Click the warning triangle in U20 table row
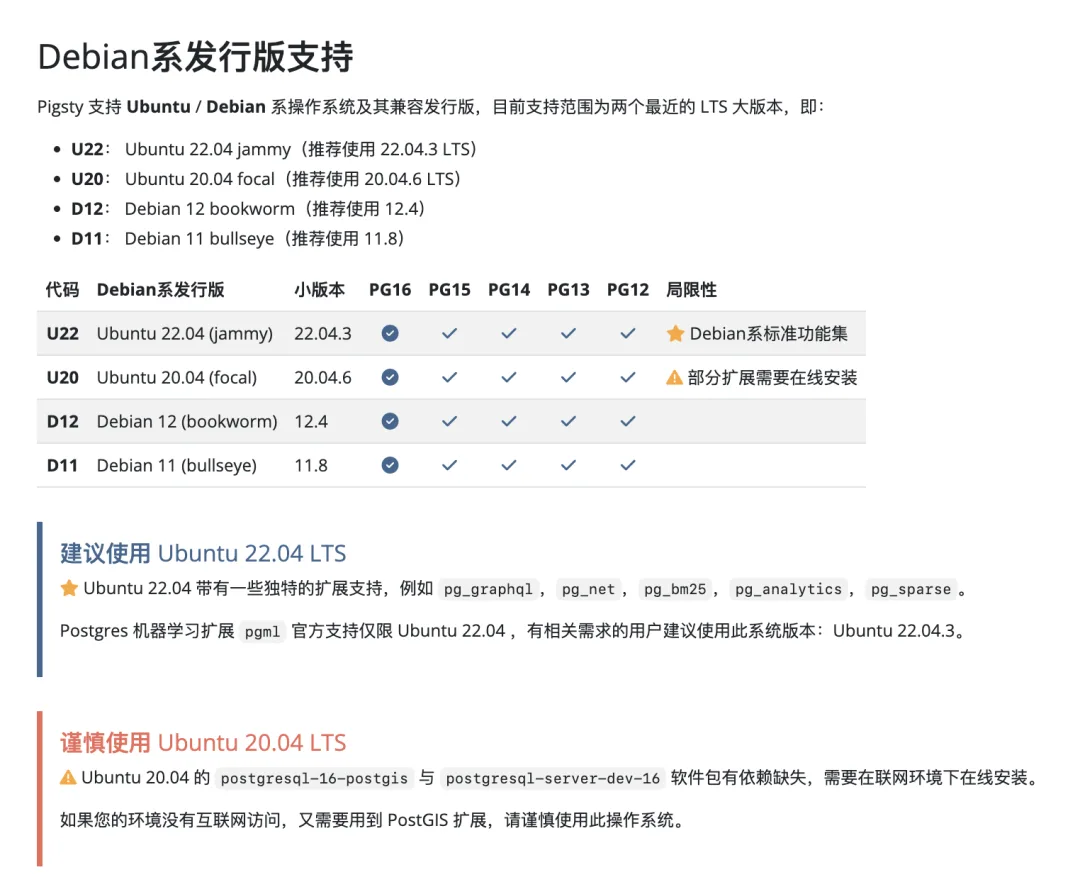The width and height of the screenshot is (1080, 882). (674, 378)
